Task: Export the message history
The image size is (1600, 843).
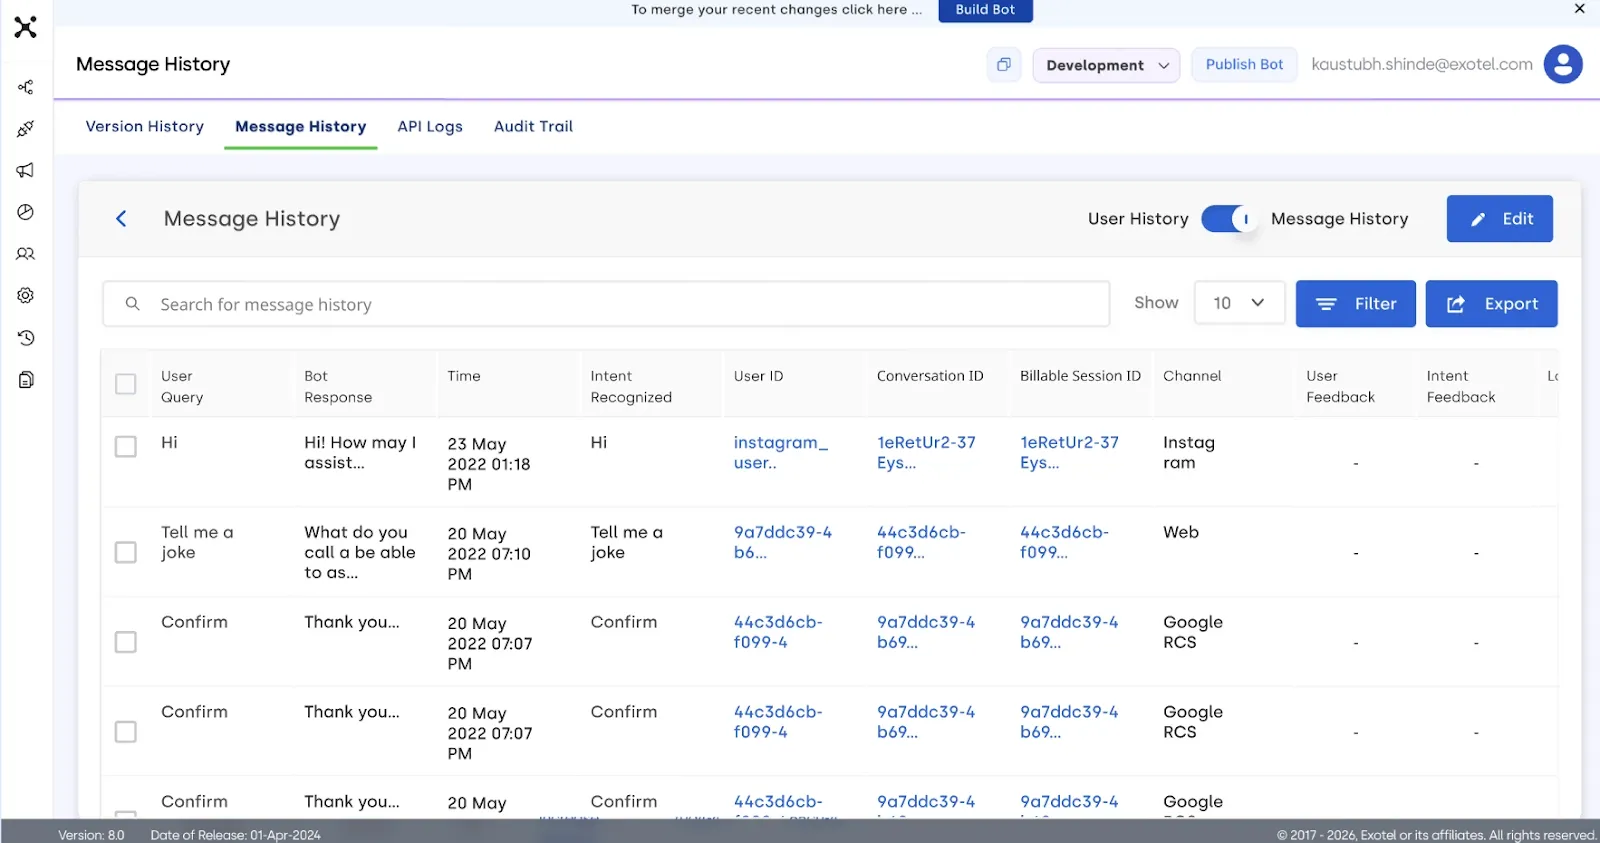Action: (1491, 304)
